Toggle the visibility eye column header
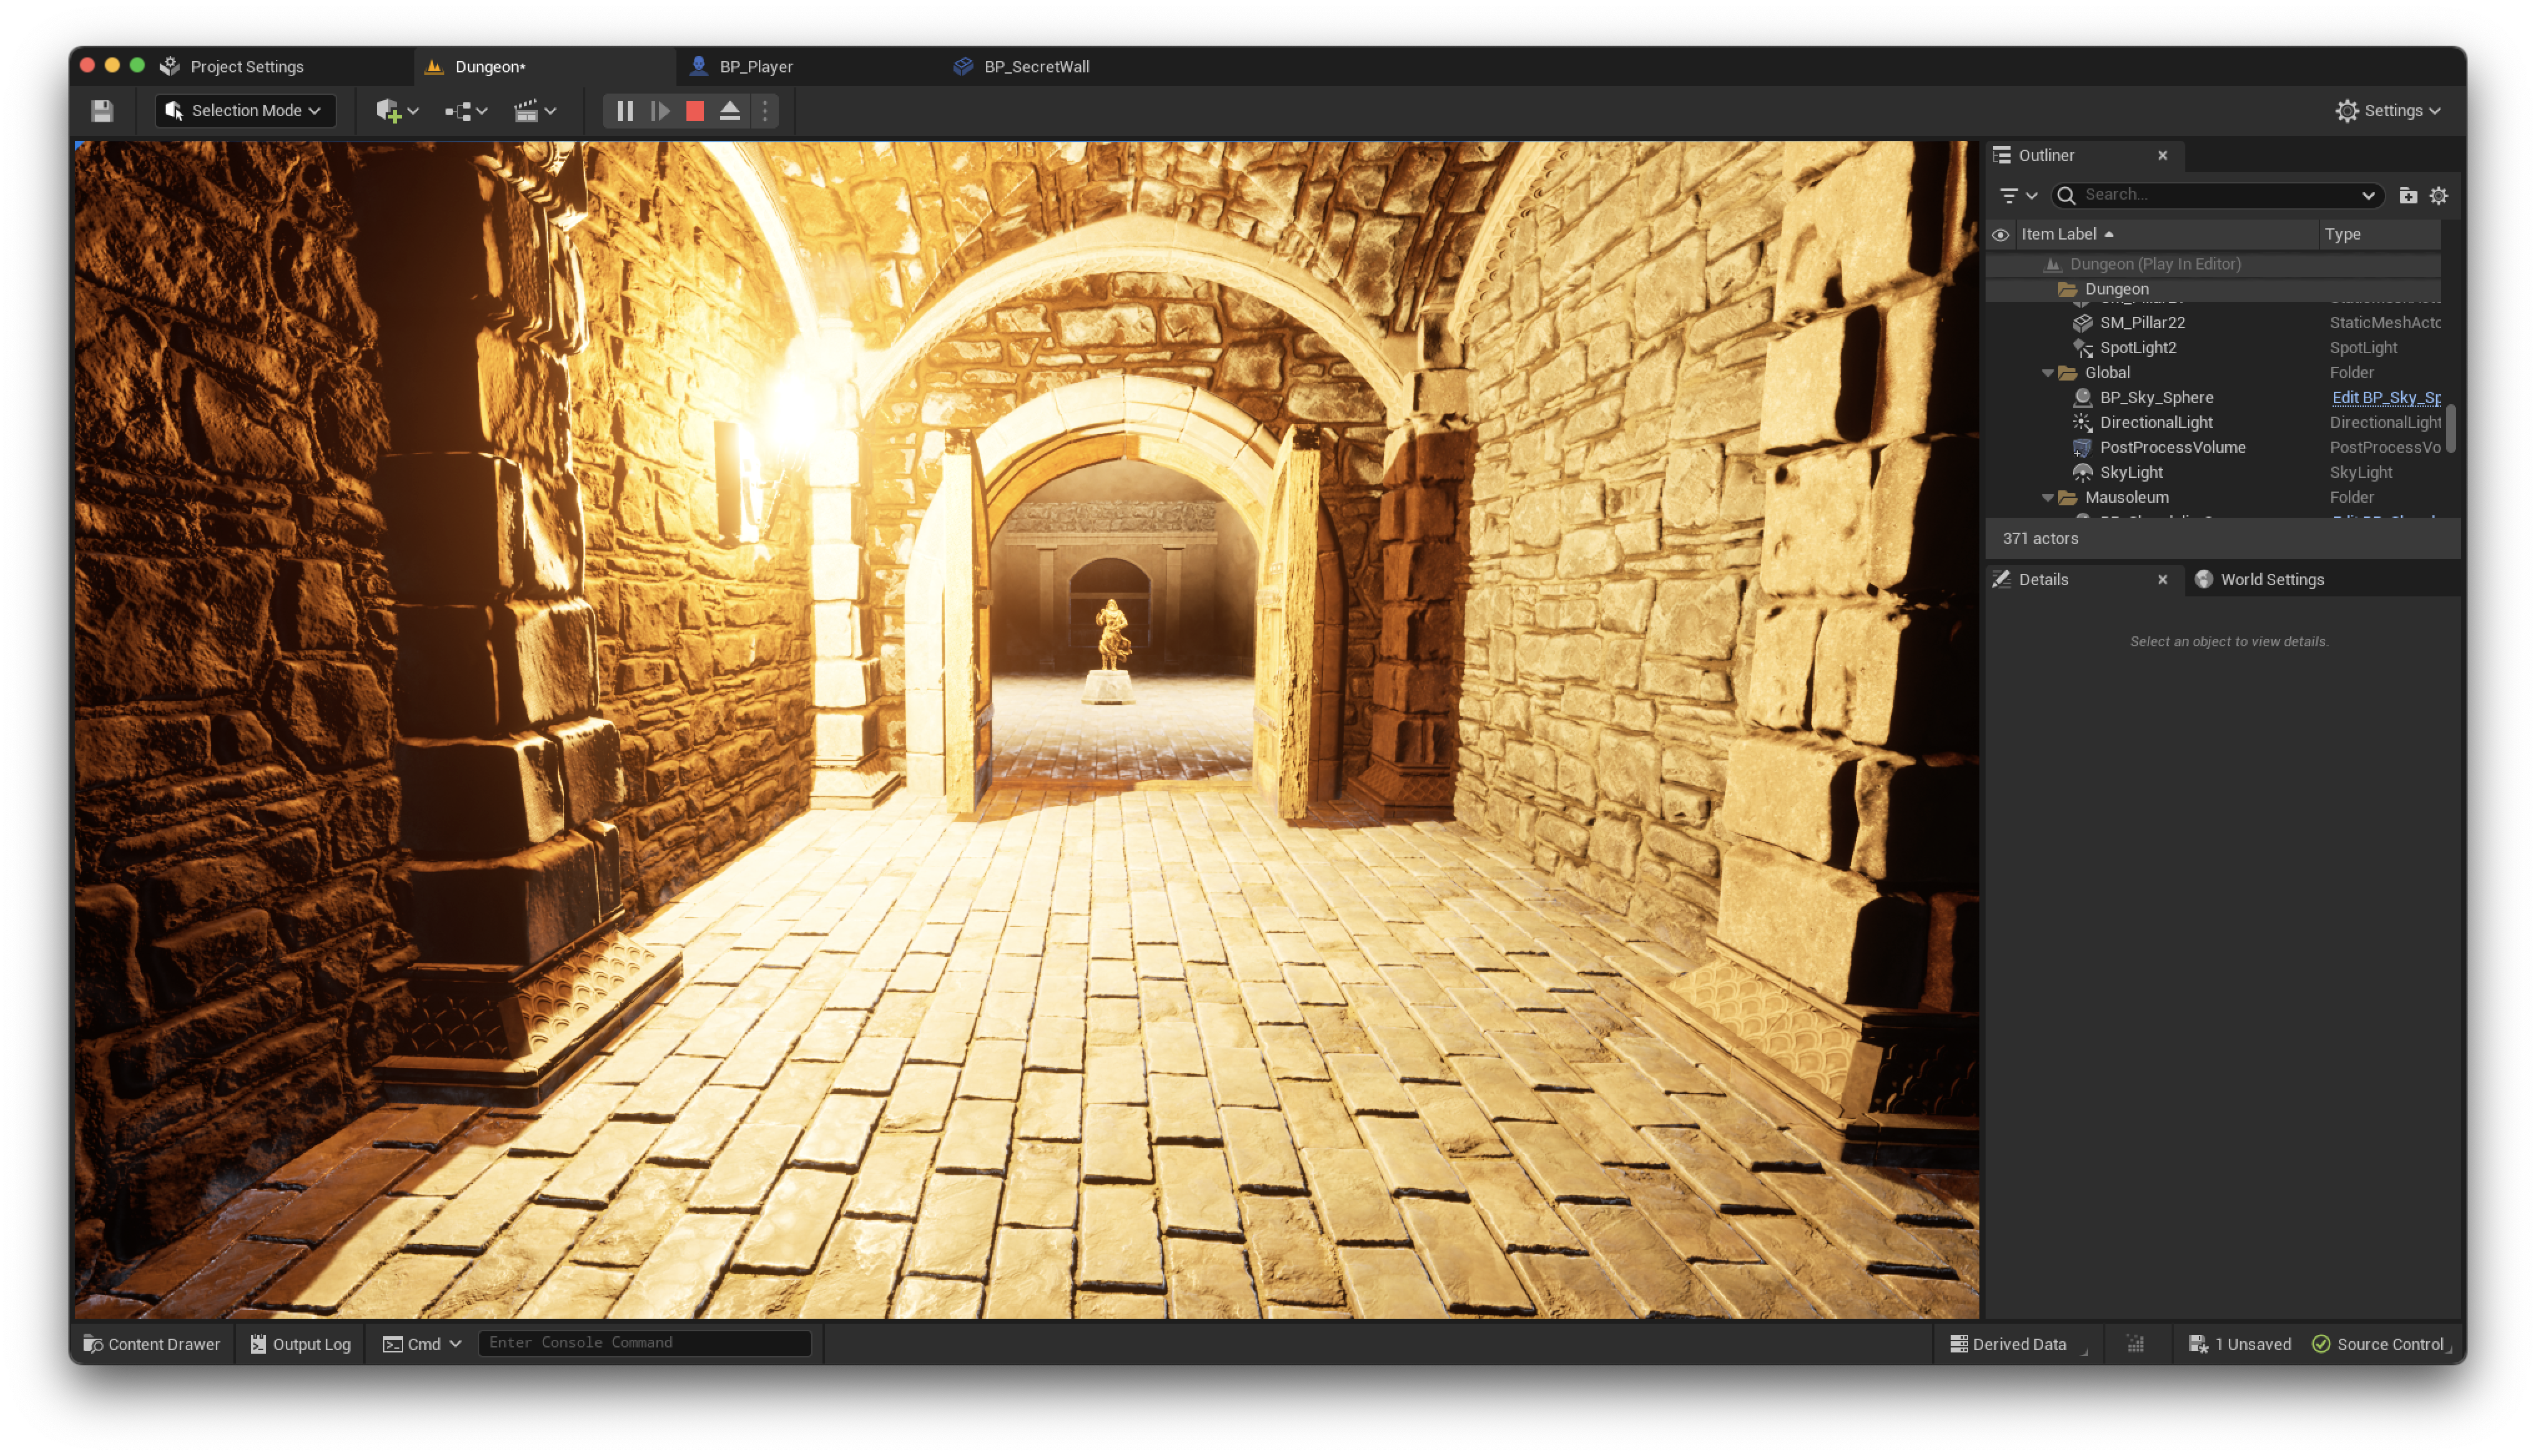The width and height of the screenshot is (2536, 1456). coord(2000,235)
